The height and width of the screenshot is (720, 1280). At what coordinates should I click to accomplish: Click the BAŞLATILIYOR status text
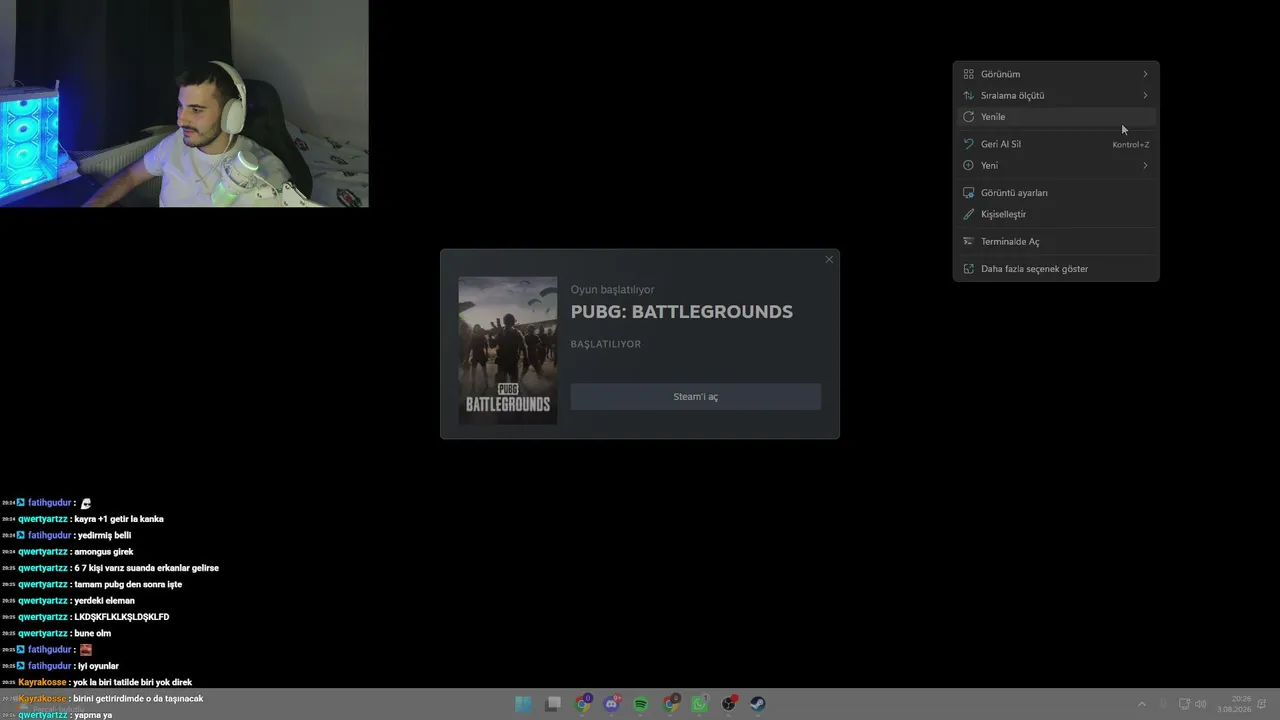pos(606,344)
